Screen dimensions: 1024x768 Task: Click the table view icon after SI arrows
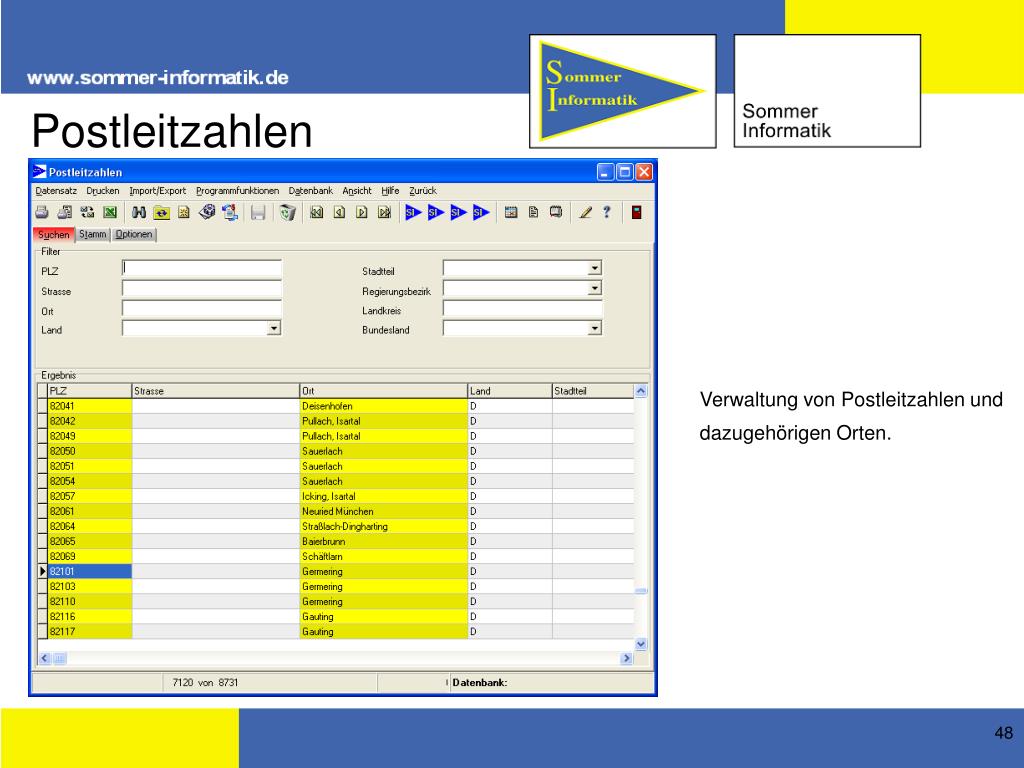(x=511, y=212)
